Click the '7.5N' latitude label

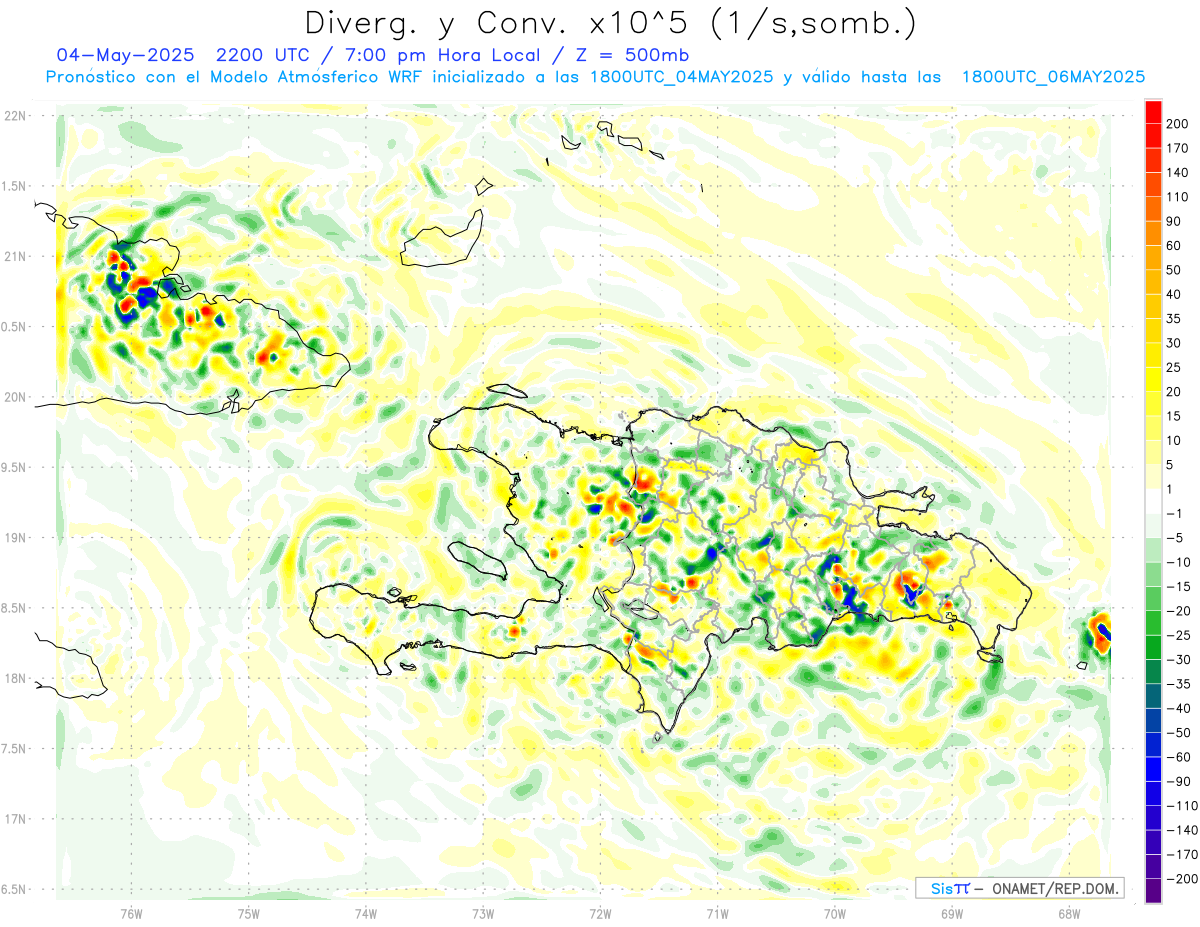[15, 749]
